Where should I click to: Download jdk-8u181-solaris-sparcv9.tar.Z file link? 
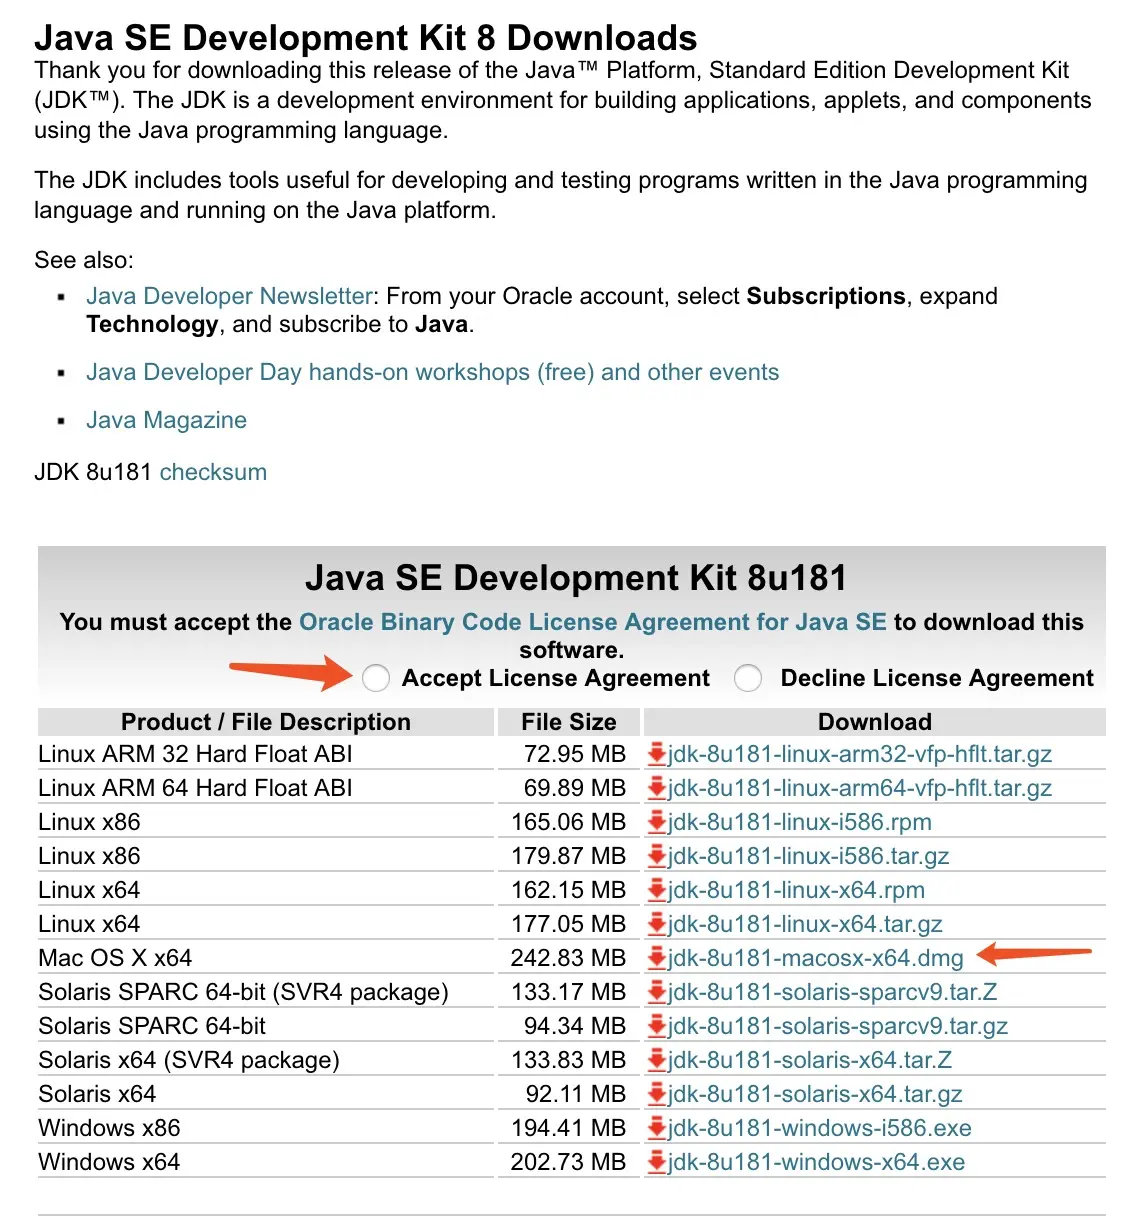[x=833, y=992]
